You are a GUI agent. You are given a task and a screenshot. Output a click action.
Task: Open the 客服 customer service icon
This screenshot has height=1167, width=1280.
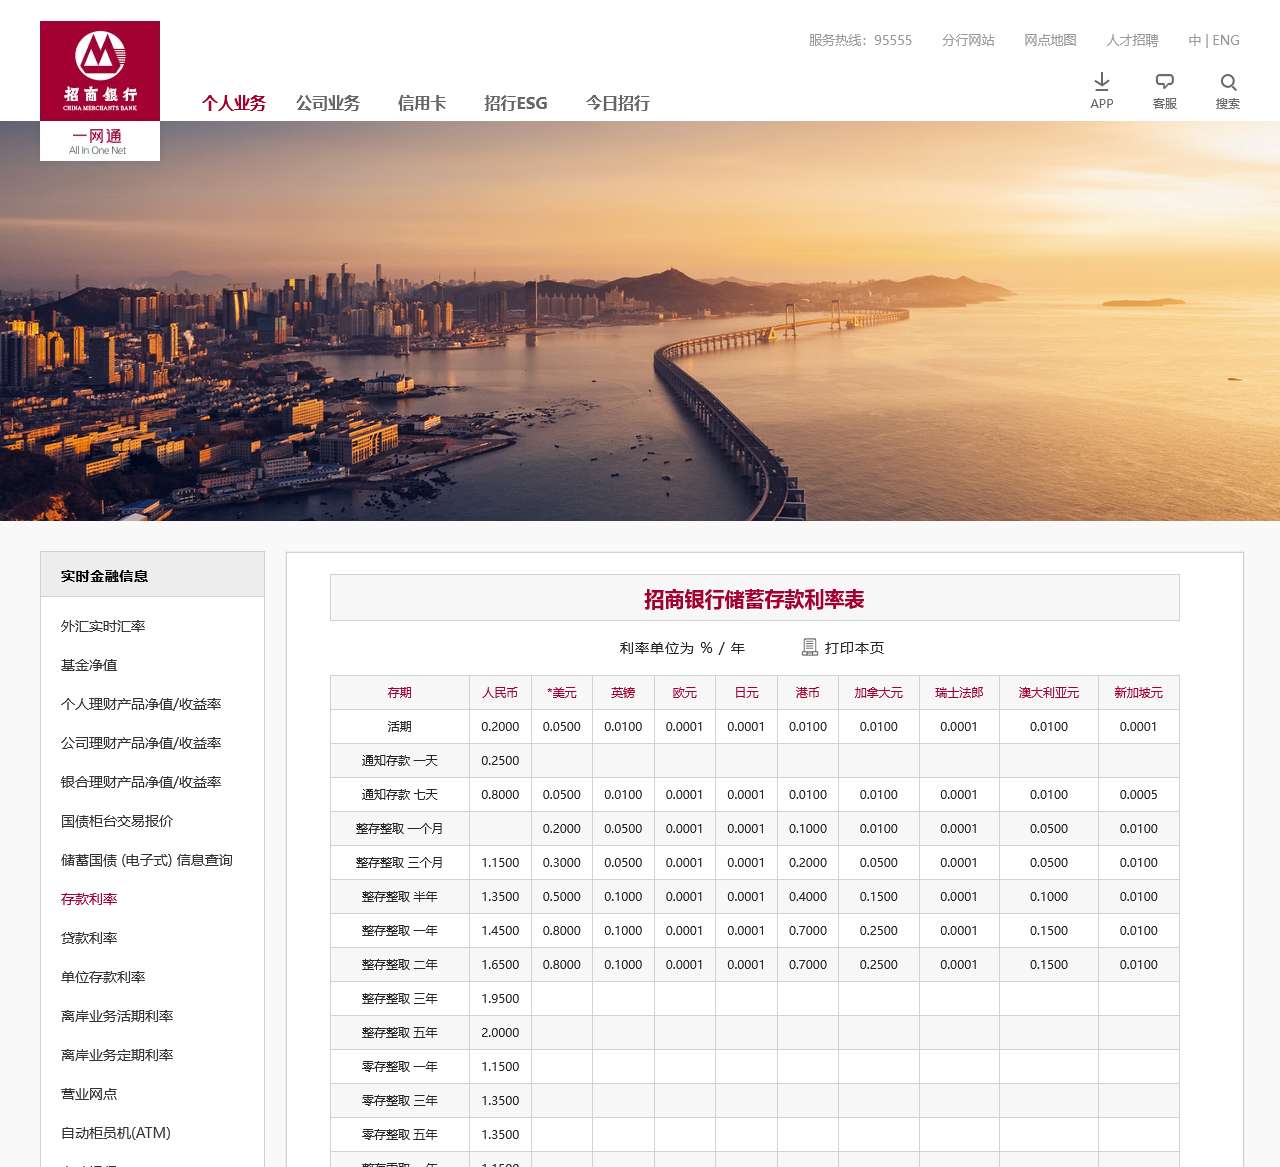[1165, 82]
